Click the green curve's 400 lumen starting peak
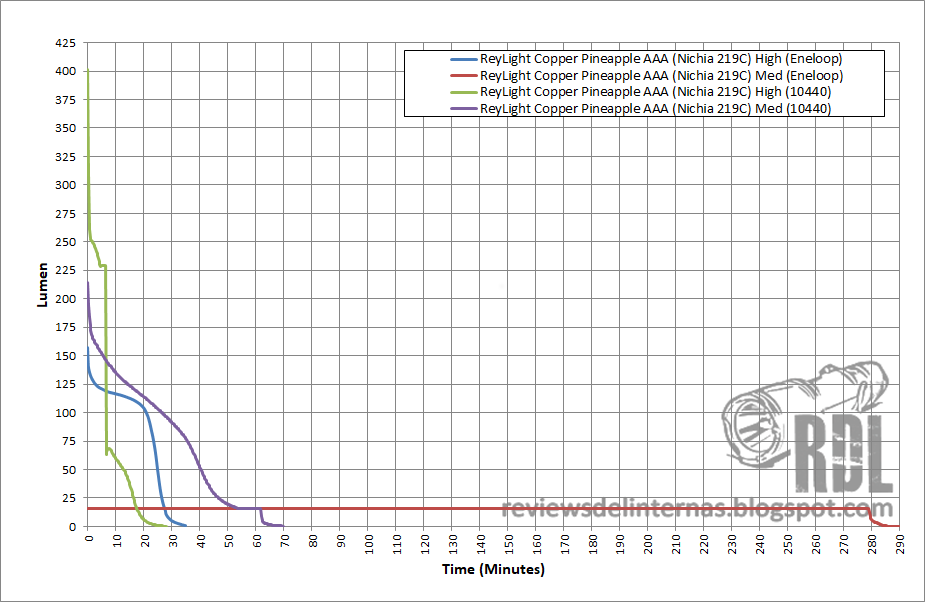 pos(88,71)
